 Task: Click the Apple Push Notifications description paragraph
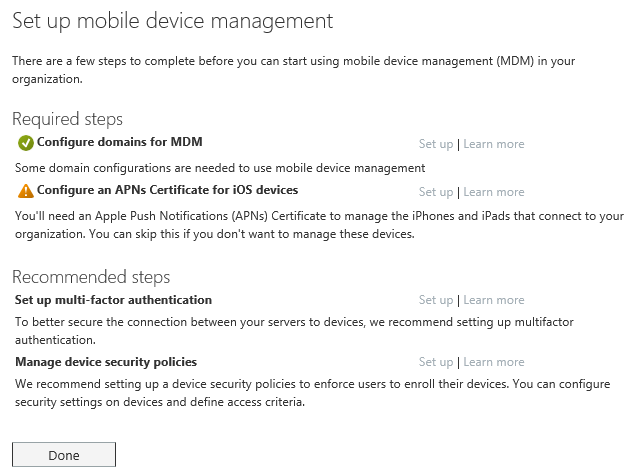coord(315,225)
